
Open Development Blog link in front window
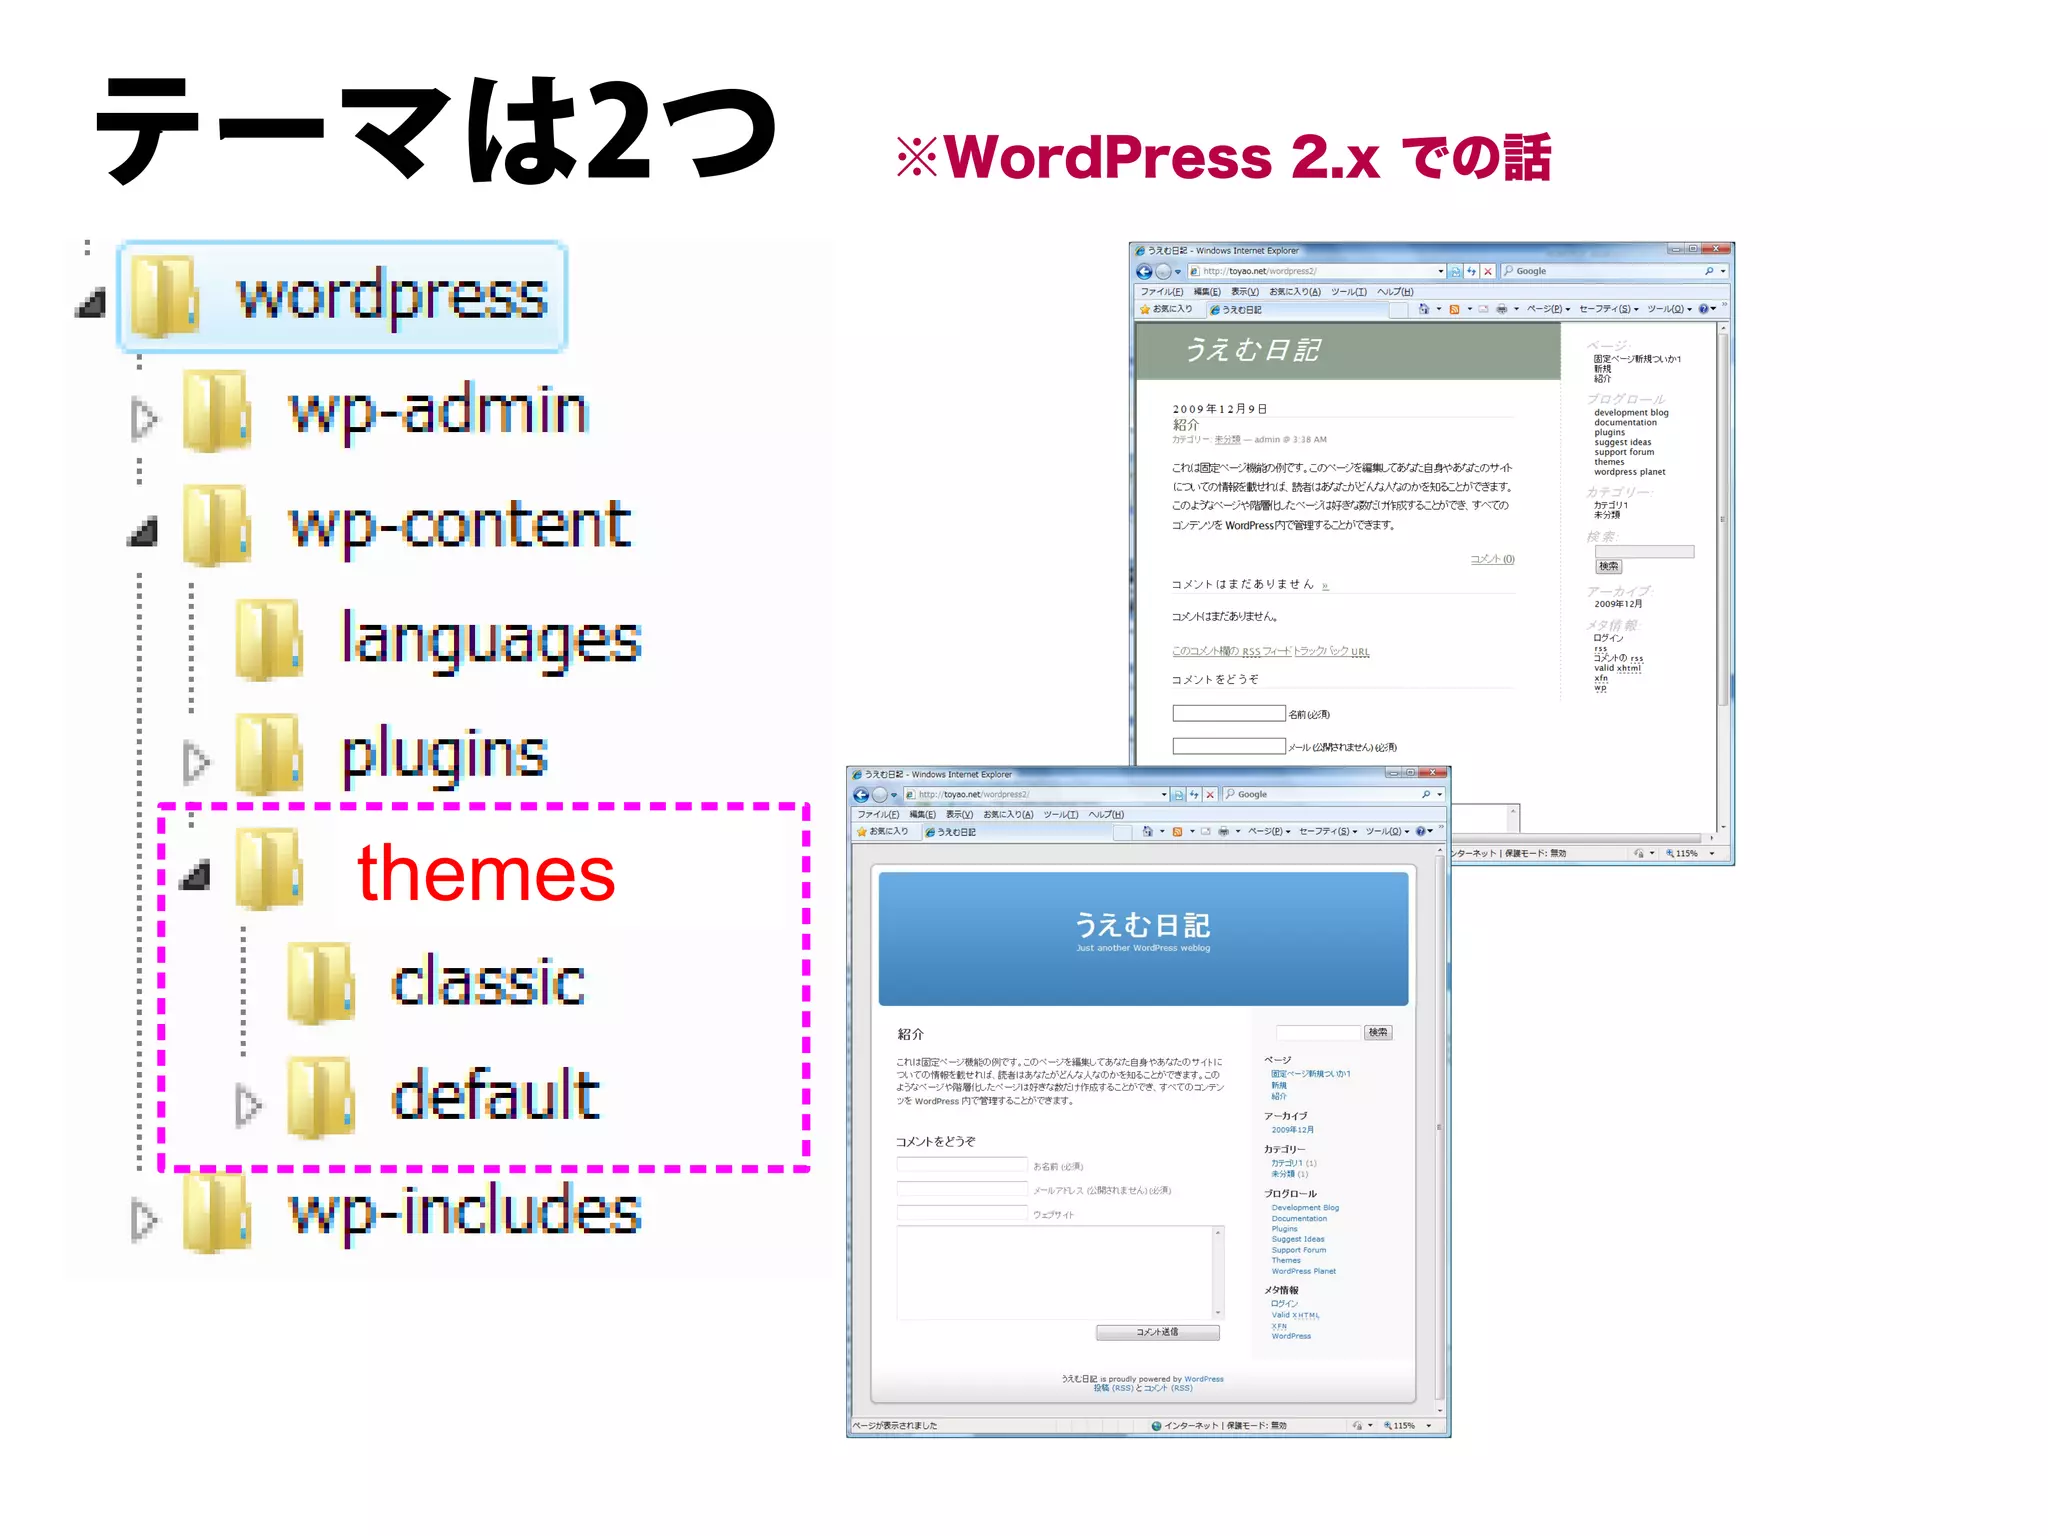(x=1305, y=1208)
